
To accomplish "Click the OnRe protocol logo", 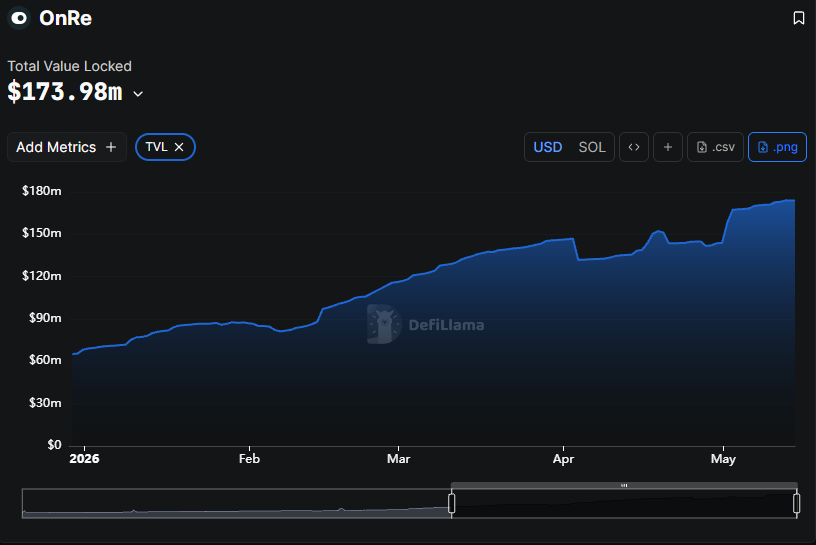I will tap(19, 18).
